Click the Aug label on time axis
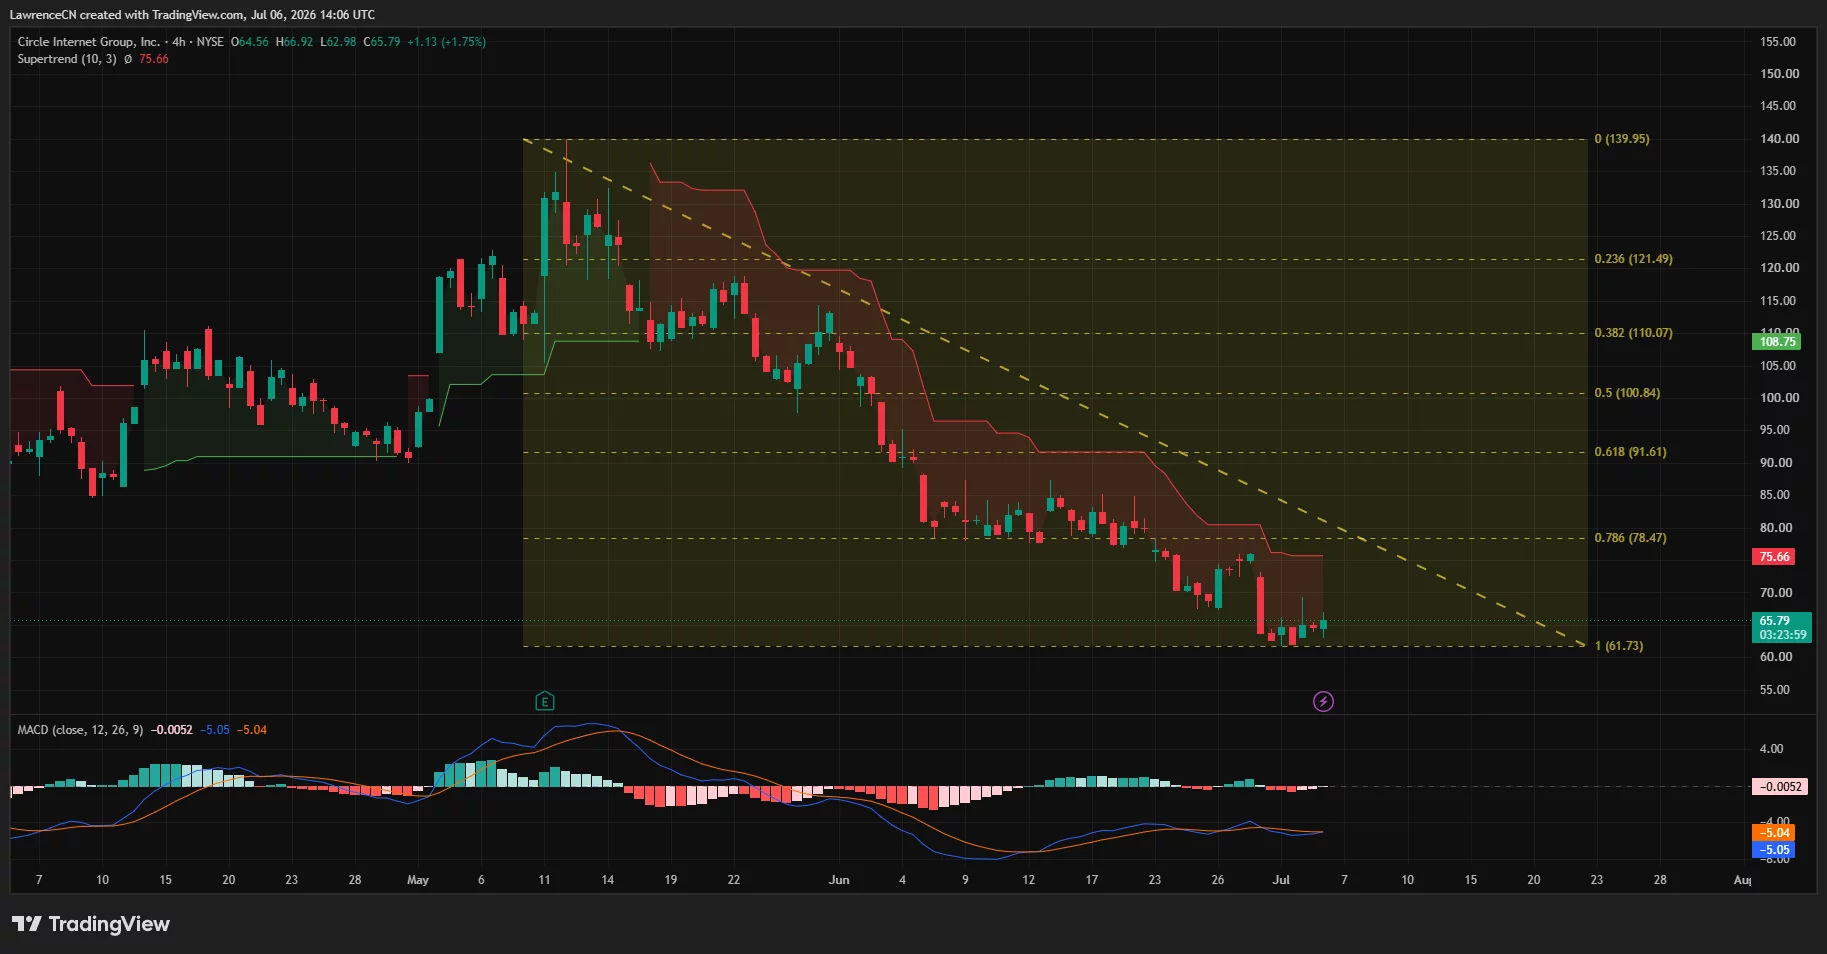Viewport: 1827px width, 954px height. [1742, 880]
